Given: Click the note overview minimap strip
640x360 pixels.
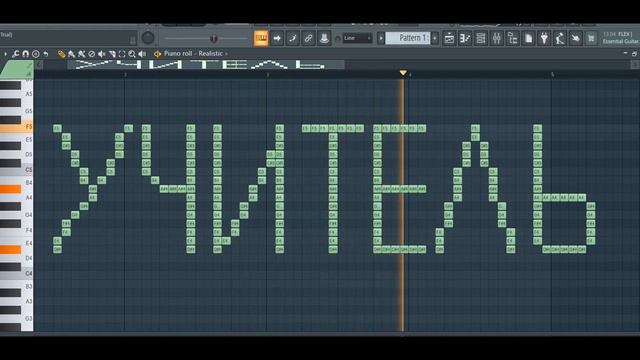Looking at the screenshot, I should pos(206,64).
